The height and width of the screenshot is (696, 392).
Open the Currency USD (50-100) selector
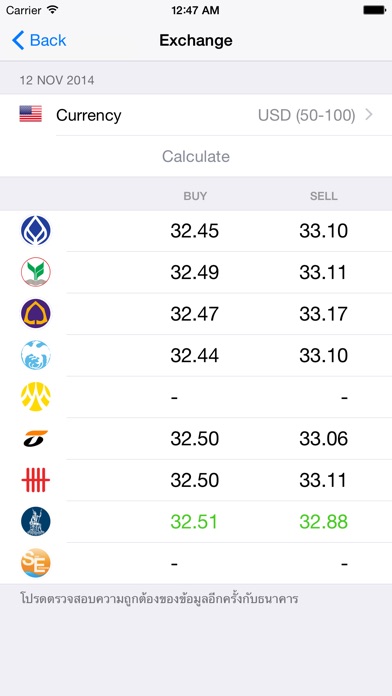tap(196, 115)
